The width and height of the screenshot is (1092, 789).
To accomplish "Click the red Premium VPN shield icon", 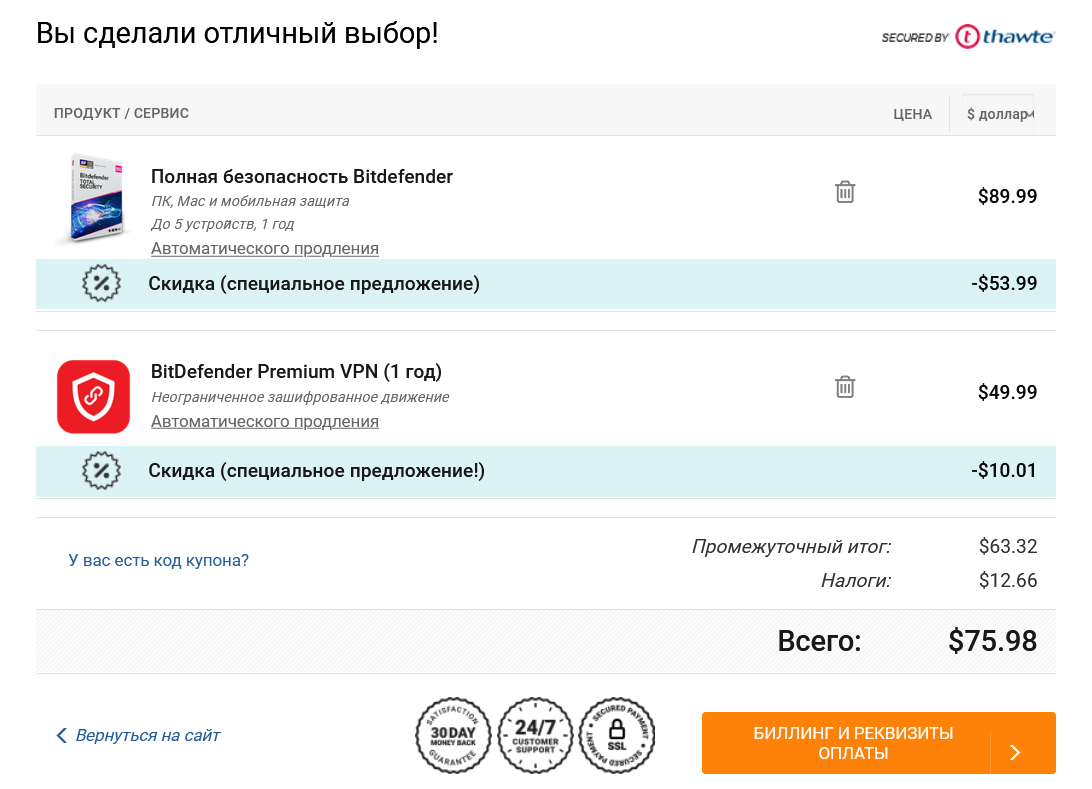I will [93, 396].
